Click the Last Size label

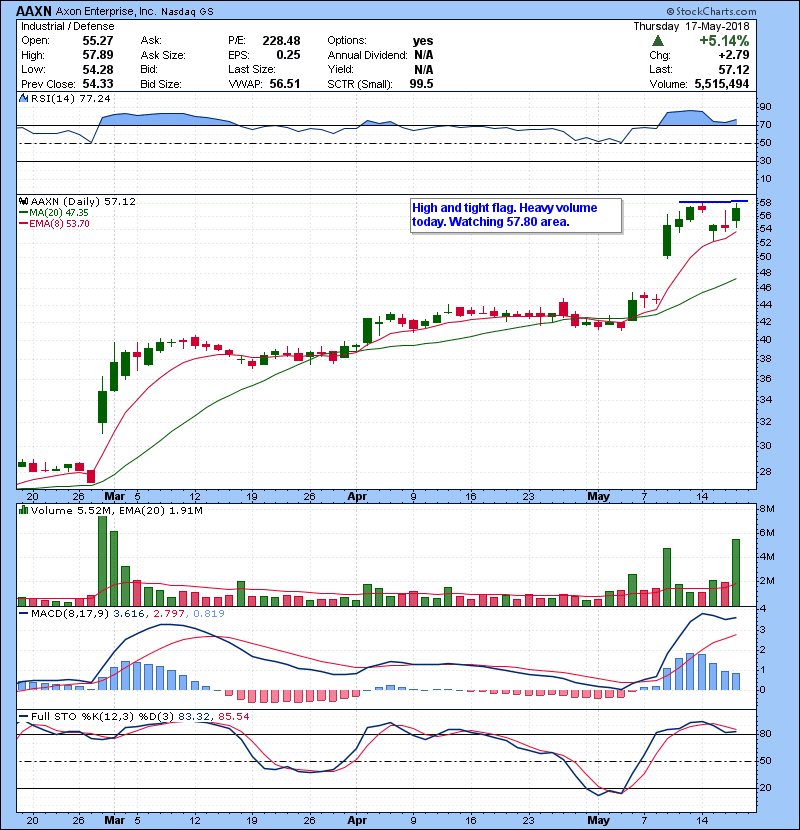coord(251,69)
